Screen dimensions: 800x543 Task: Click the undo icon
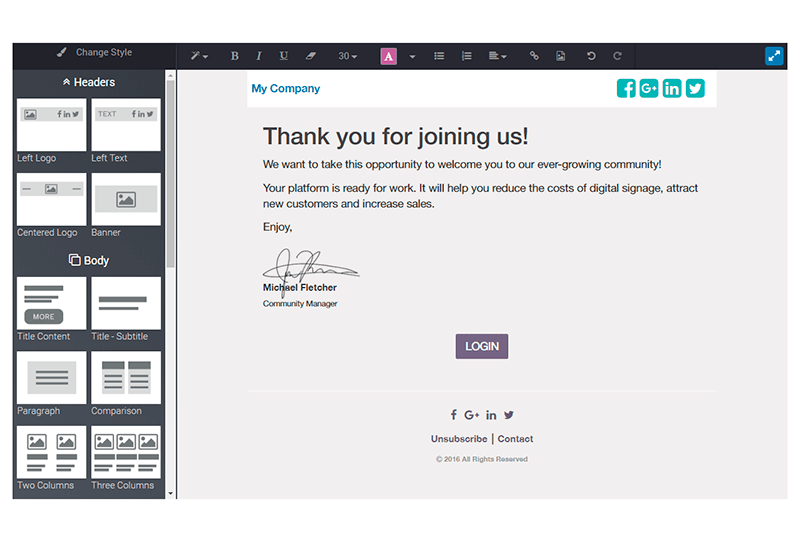tap(591, 56)
